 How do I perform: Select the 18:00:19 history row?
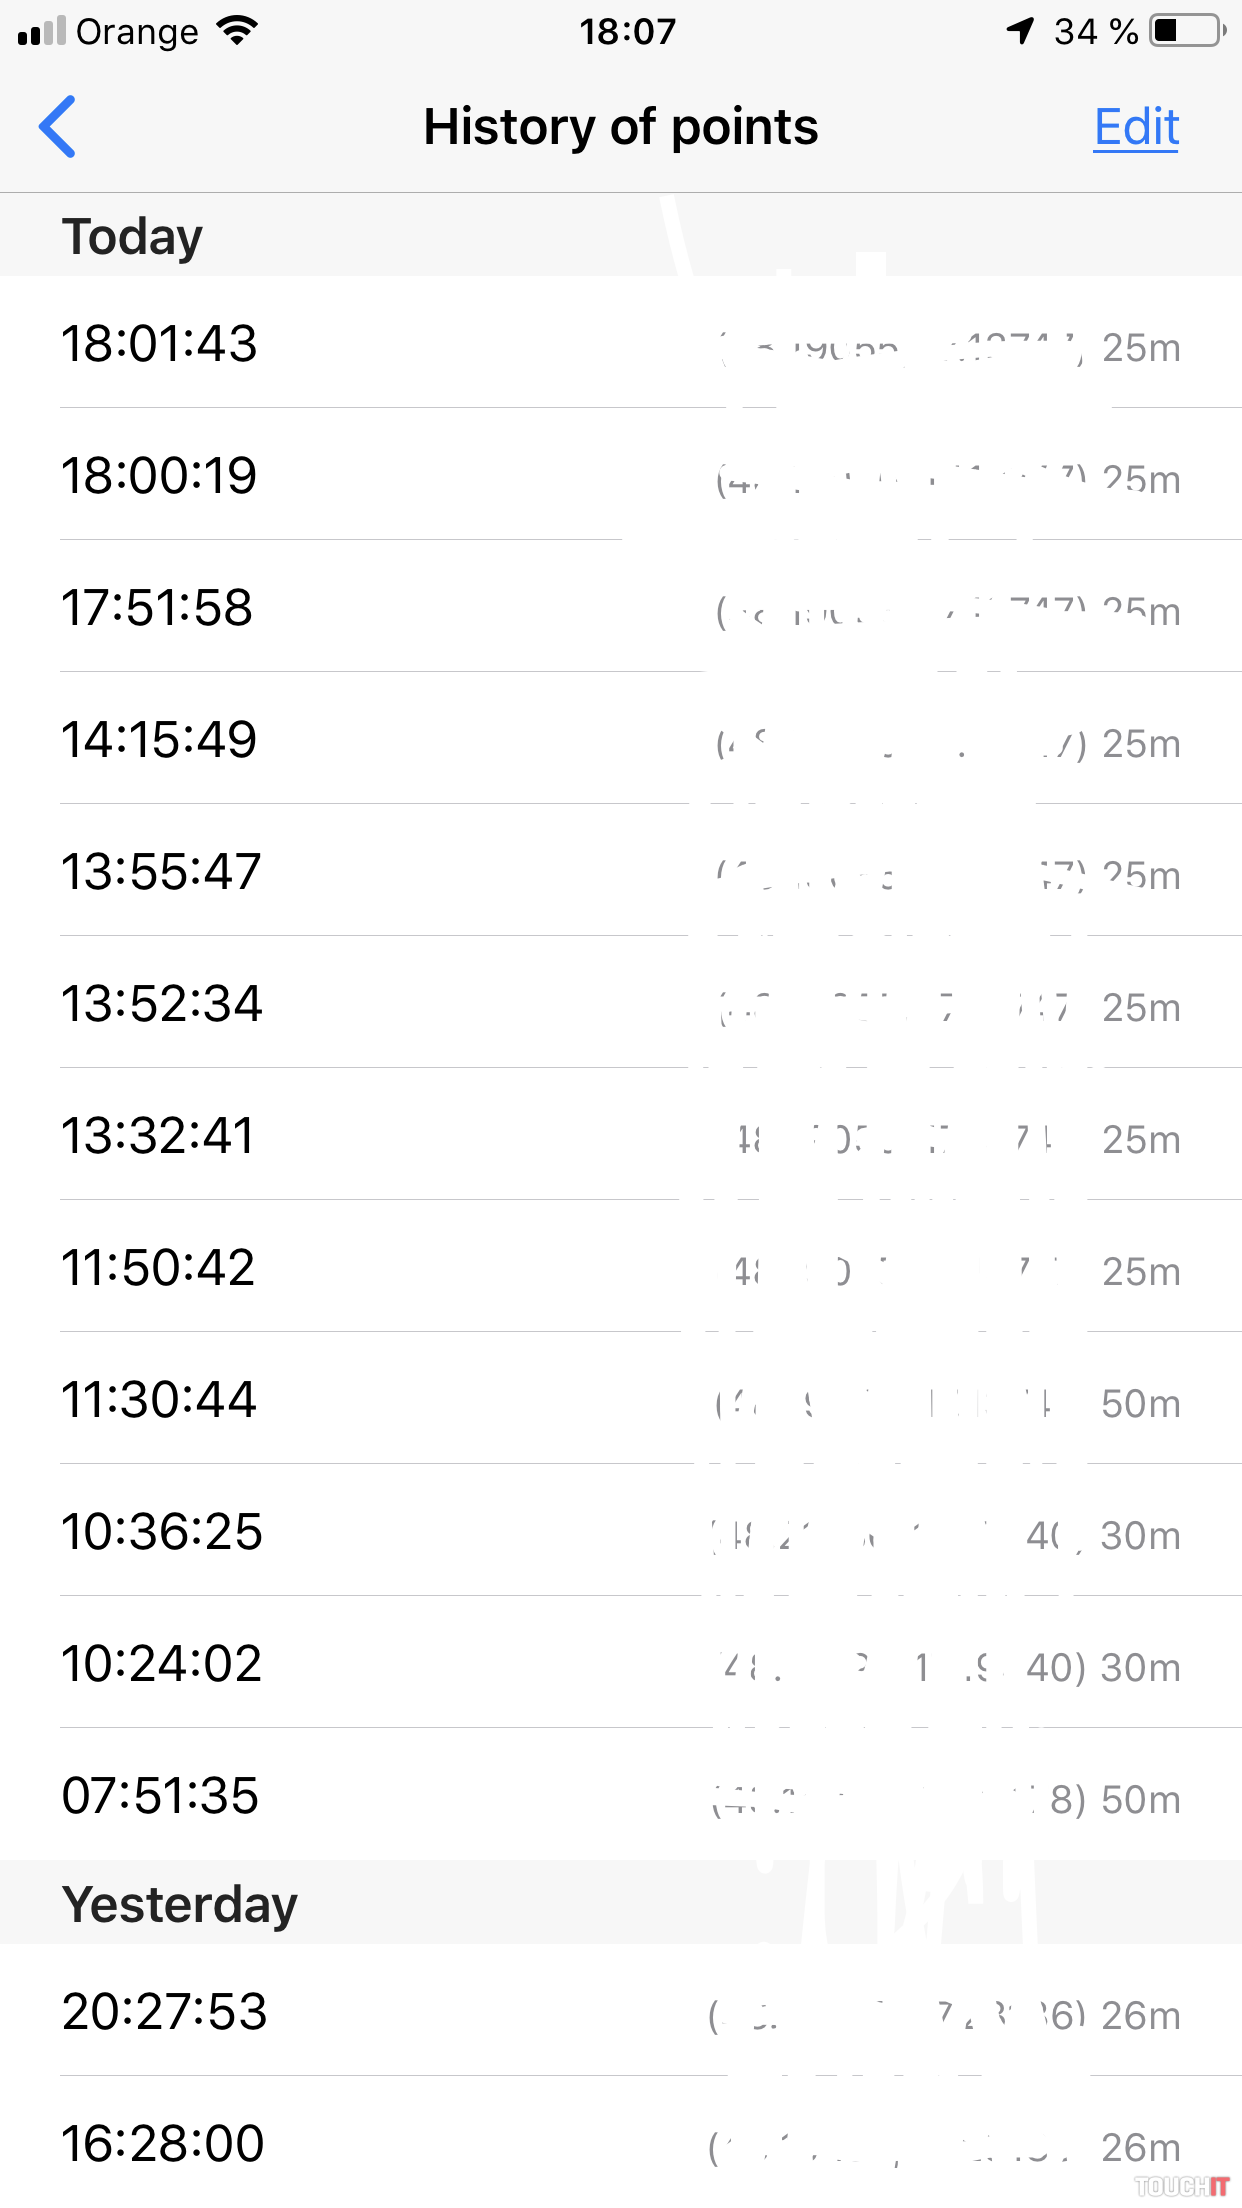pos(620,475)
